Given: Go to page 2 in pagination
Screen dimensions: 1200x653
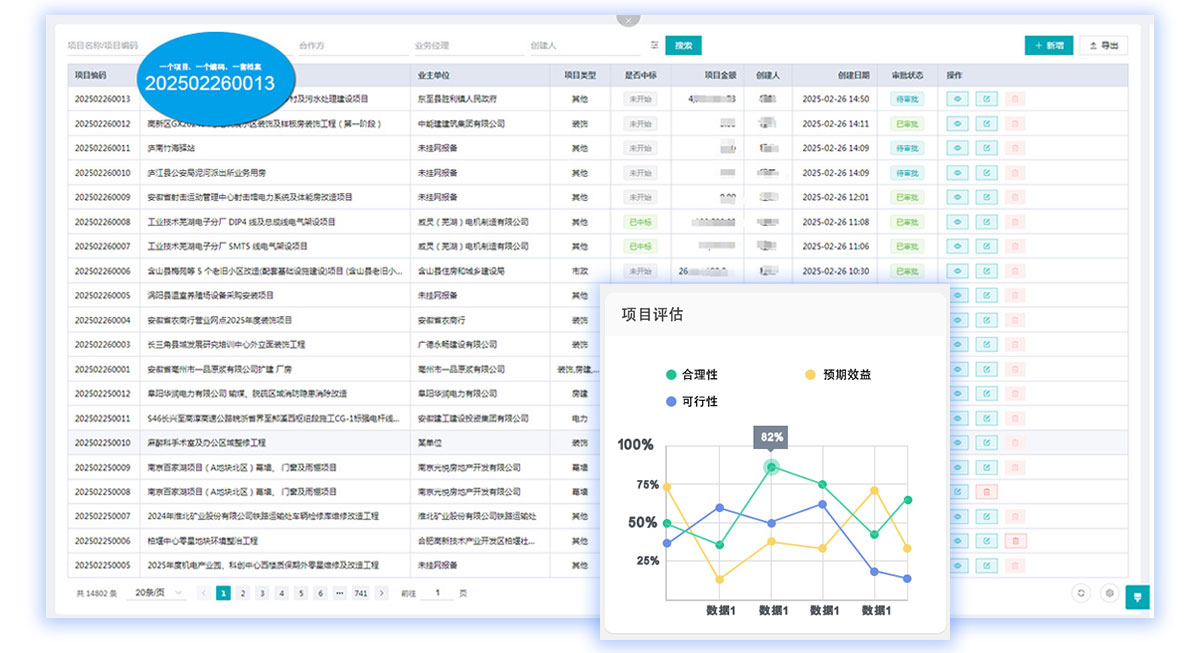Looking at the screenshot, I should (243, 593).
